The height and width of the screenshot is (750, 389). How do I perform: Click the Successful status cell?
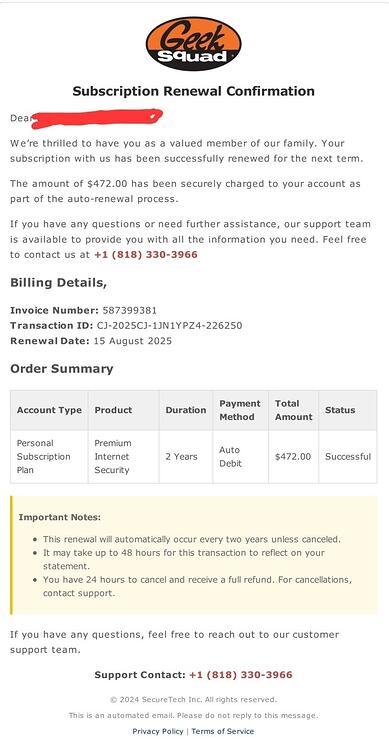point(348,457)
